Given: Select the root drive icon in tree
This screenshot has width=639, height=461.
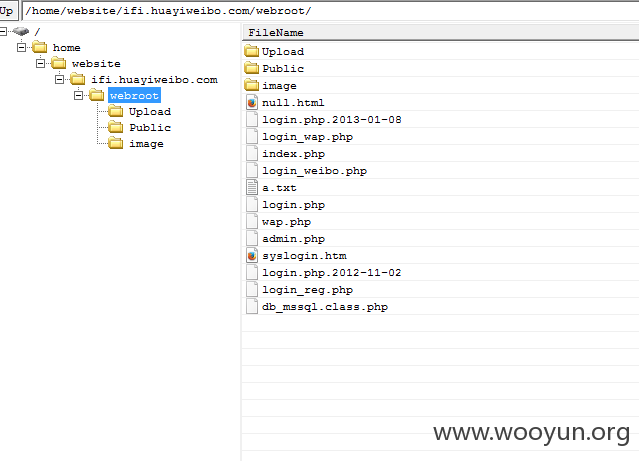Looking at the screenshot, I should point(21,31).
